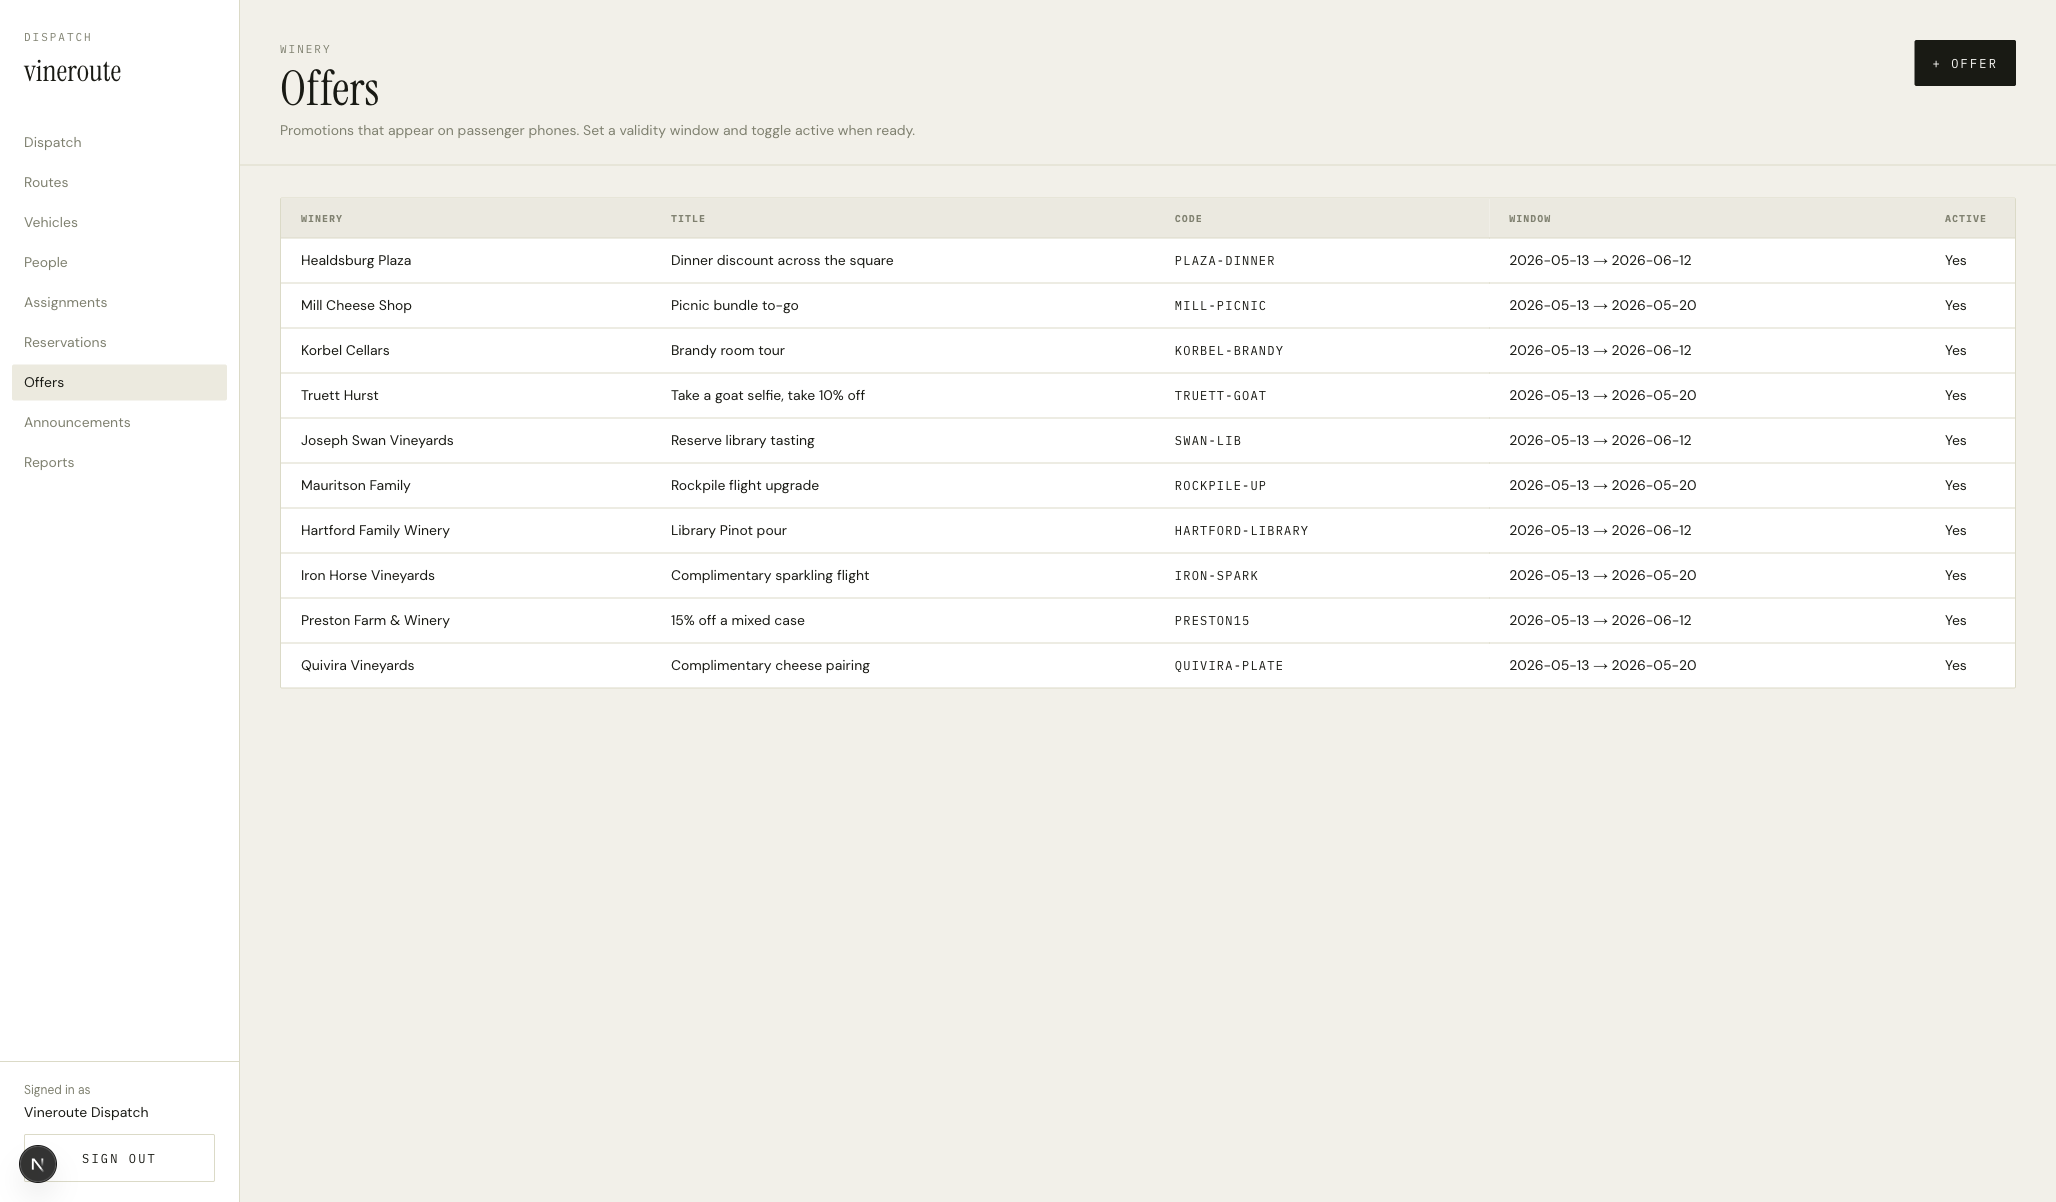Click the Joseph Swan Vineyards window dates

1600,440
